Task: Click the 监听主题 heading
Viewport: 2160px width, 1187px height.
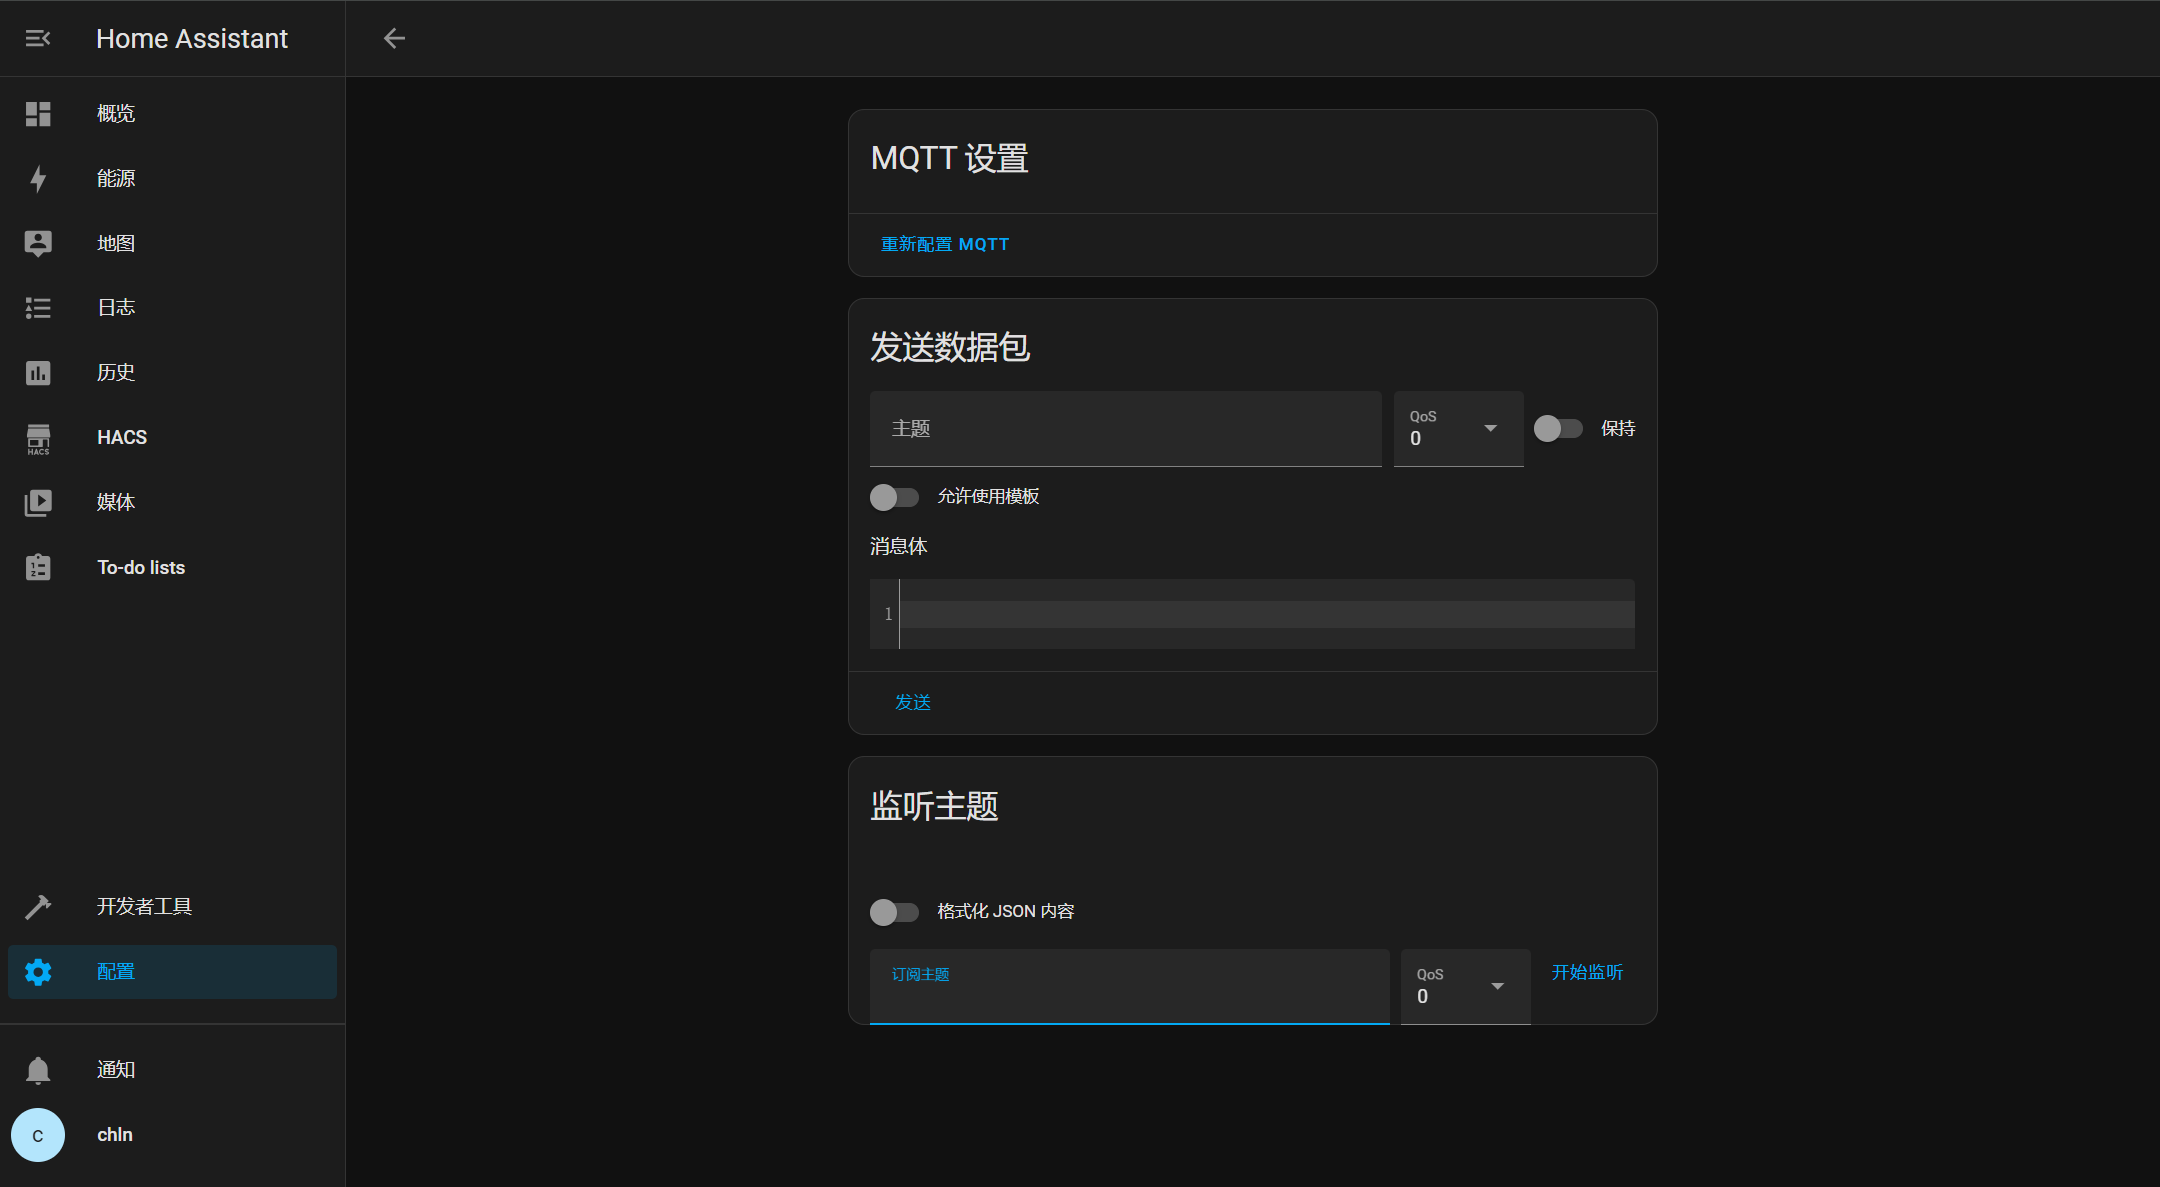Action: (x=934, y=807)
